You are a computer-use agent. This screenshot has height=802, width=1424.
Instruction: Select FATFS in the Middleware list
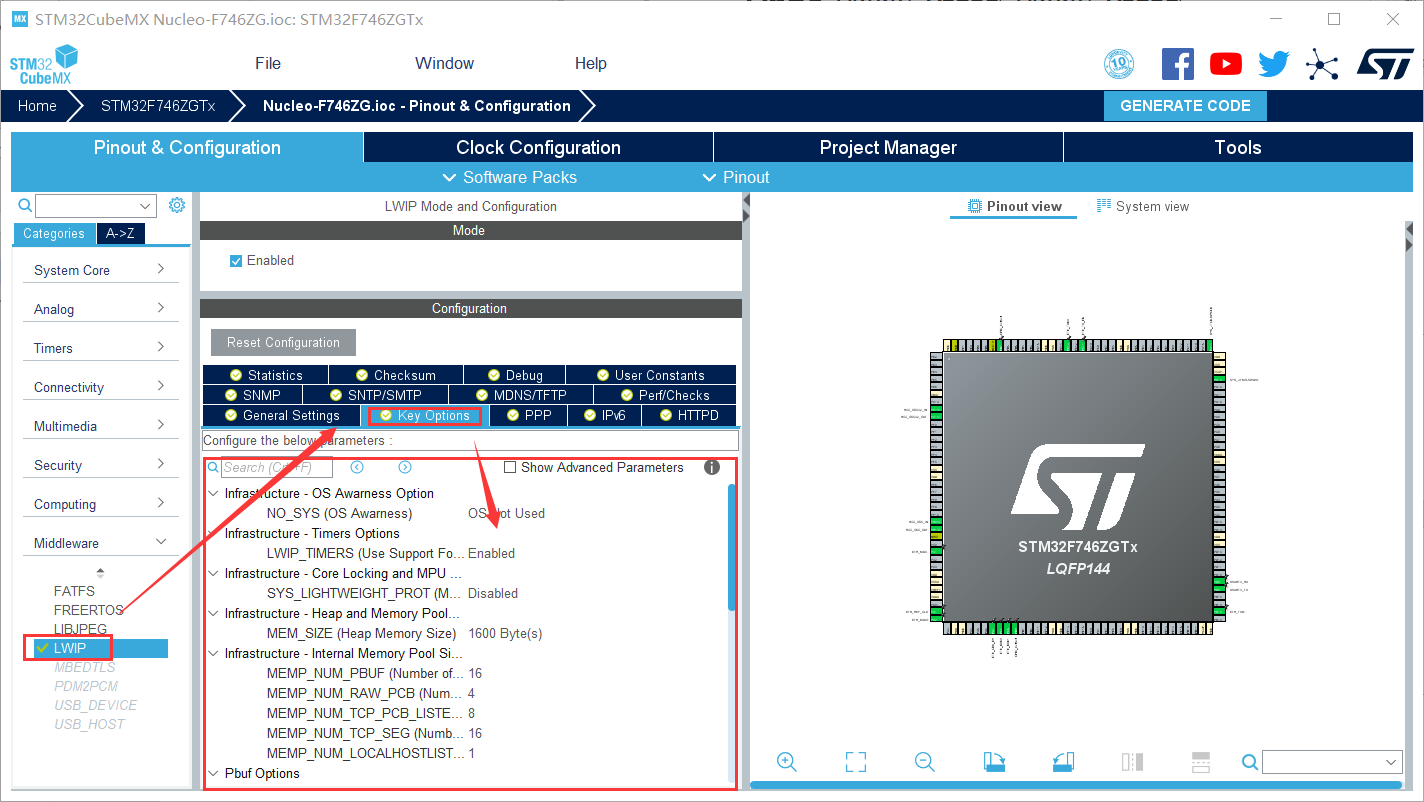[74, 591]
